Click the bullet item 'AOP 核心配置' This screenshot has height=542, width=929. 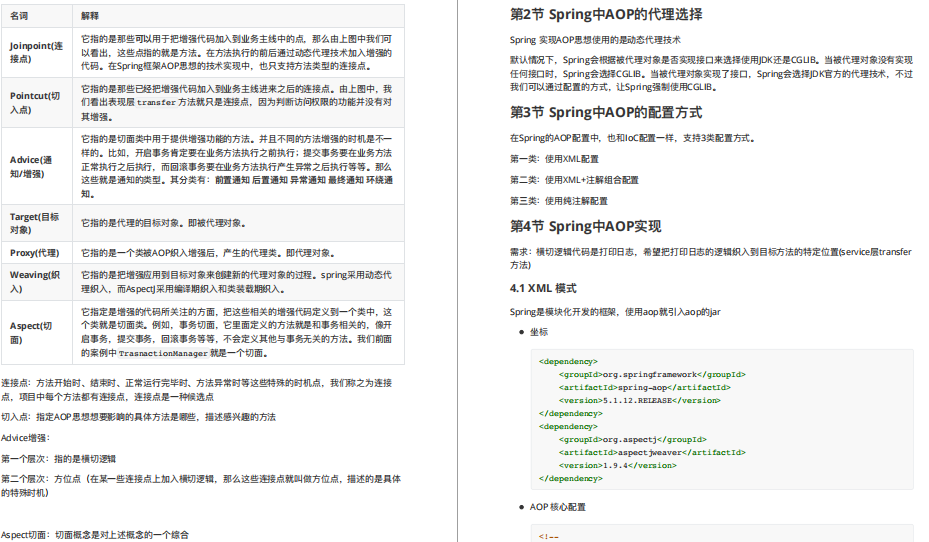pos(558,507)
